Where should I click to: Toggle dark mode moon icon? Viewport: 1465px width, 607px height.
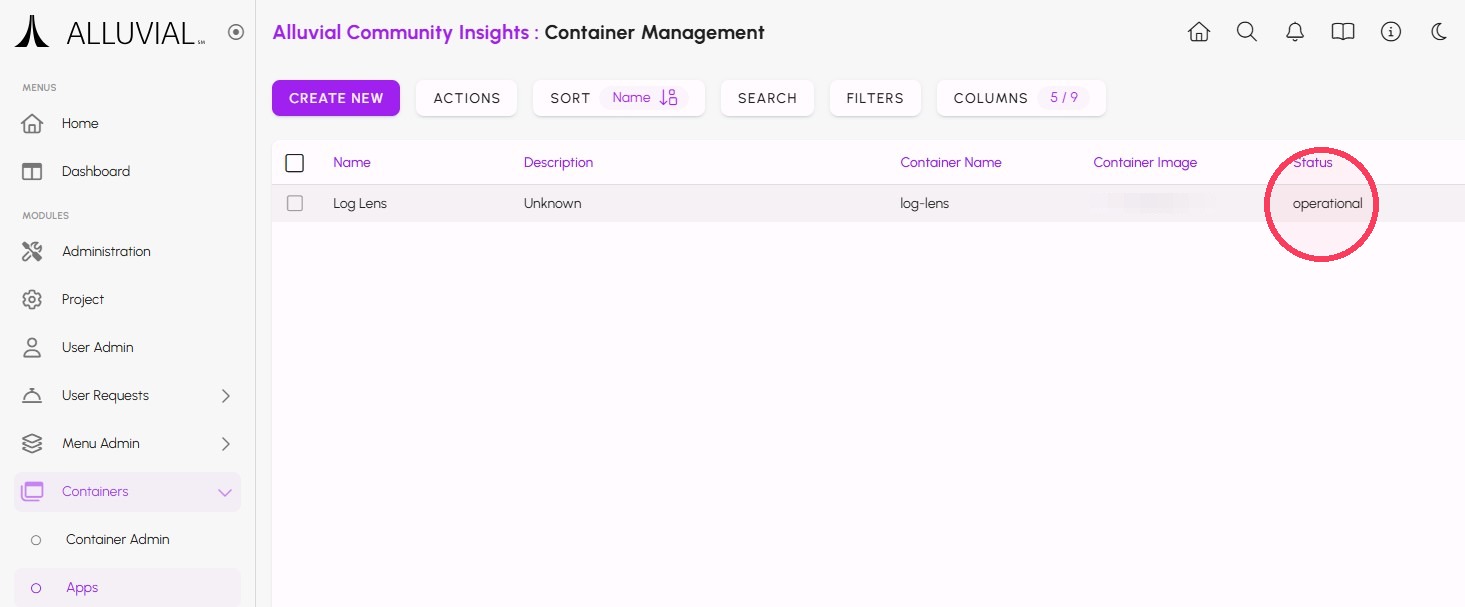pos(1439,32)
